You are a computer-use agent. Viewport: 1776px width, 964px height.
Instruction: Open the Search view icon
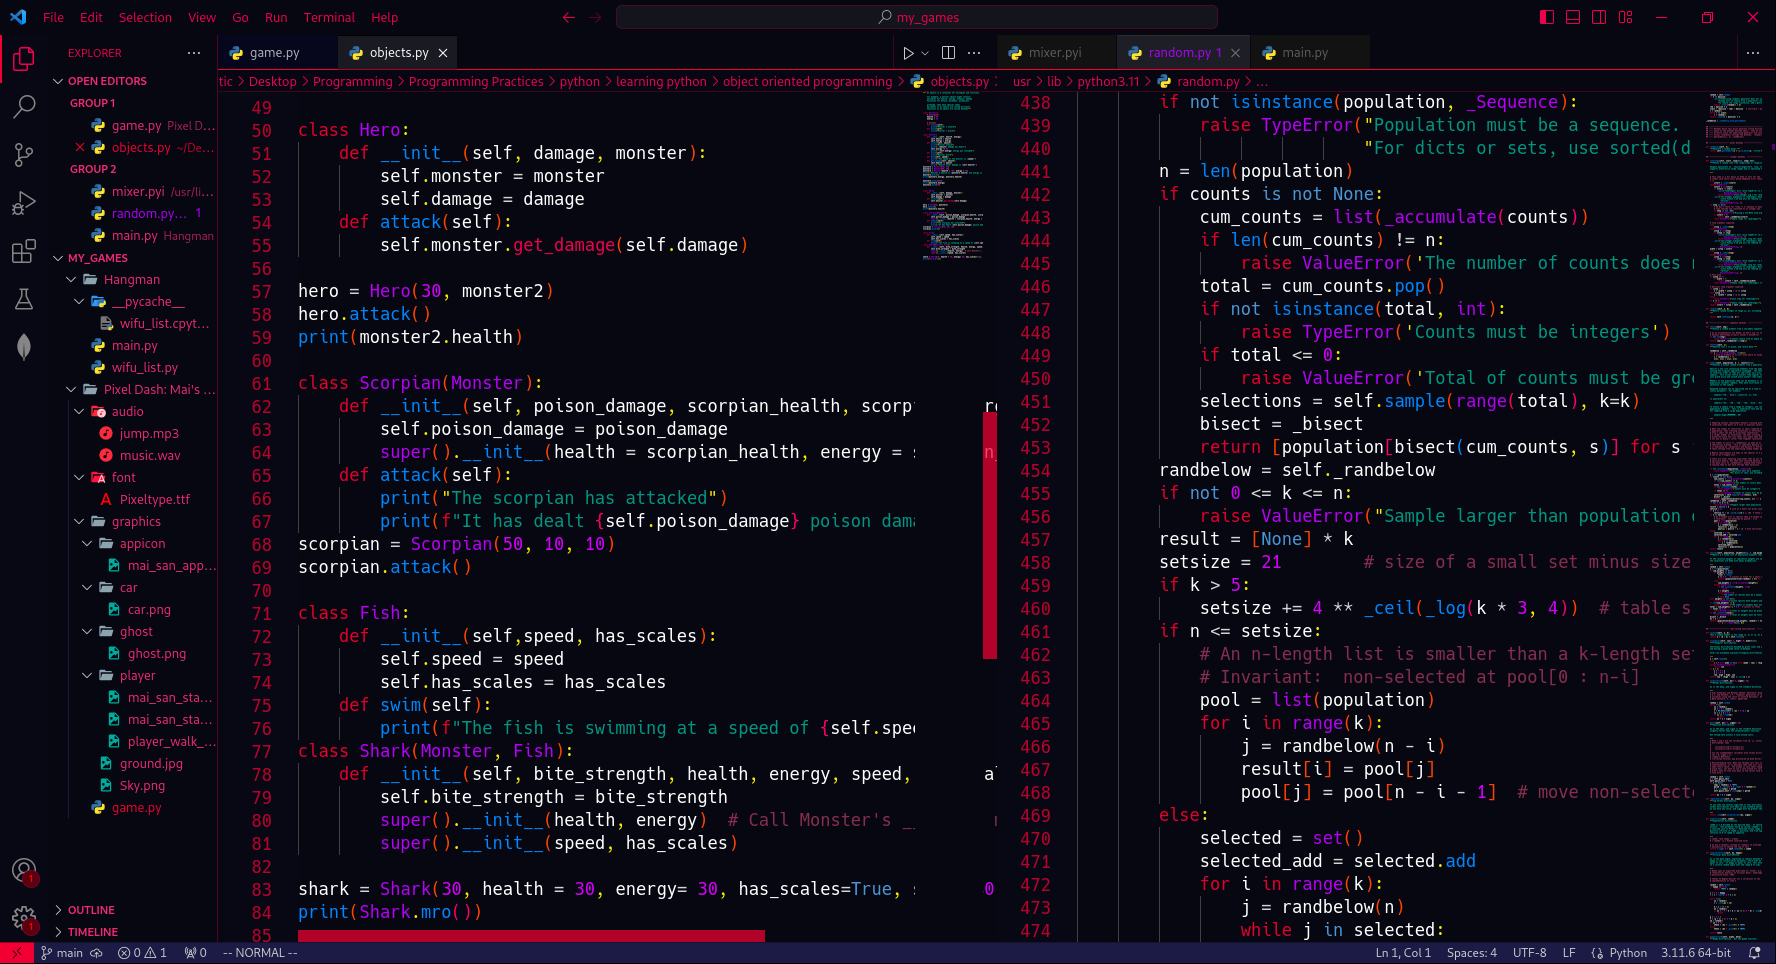(24, 106)
